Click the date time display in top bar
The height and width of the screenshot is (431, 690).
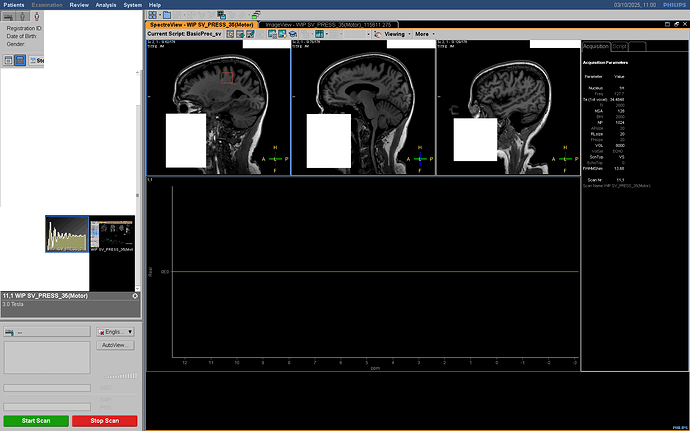click(635, 5)
